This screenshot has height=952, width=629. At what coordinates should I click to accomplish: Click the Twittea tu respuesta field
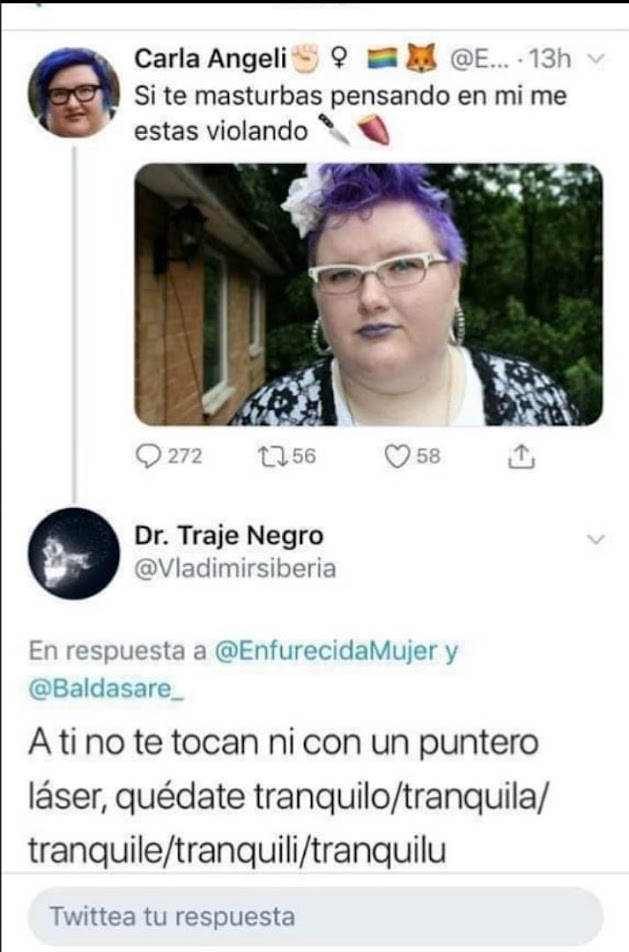tap(315, 916)
